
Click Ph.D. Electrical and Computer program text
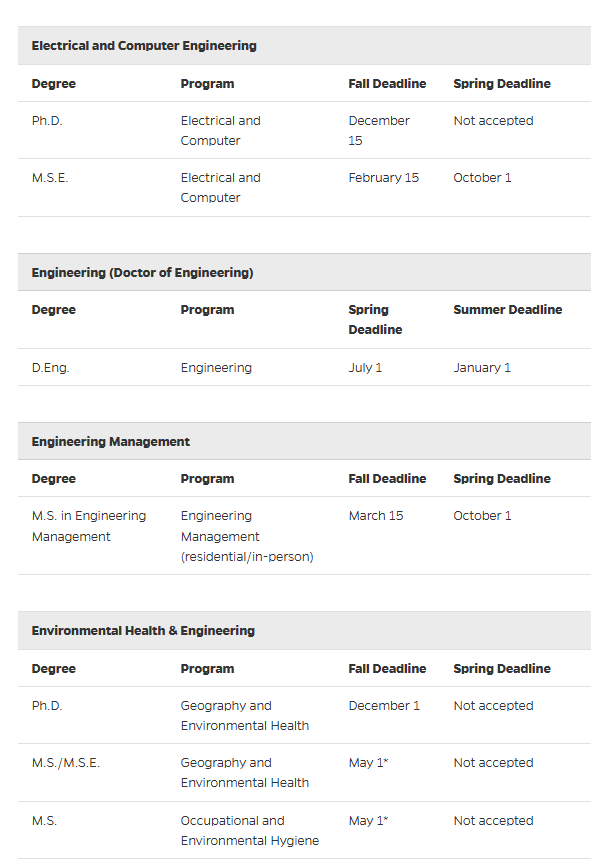[220, 130]
